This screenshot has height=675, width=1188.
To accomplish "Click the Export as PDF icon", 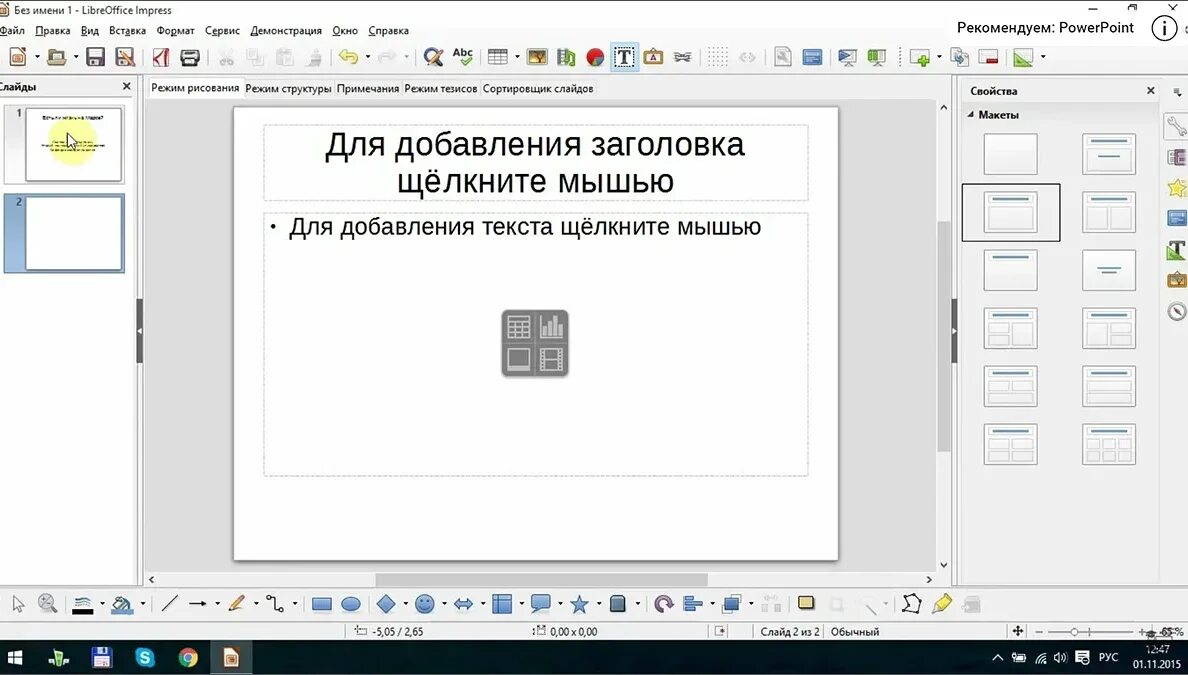I will 161,57.
